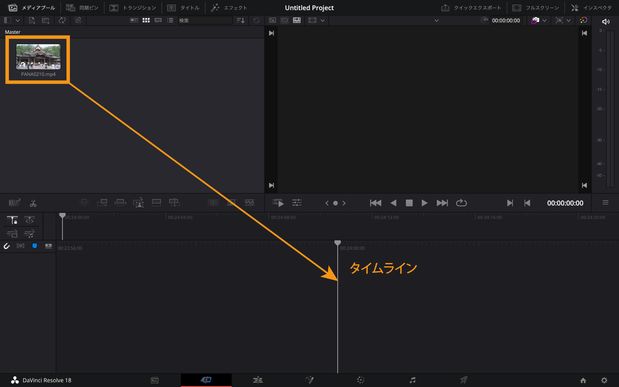Switch media pool to filmstrip view
Viewport: 619px width, 387px height.
coord(158,20)
